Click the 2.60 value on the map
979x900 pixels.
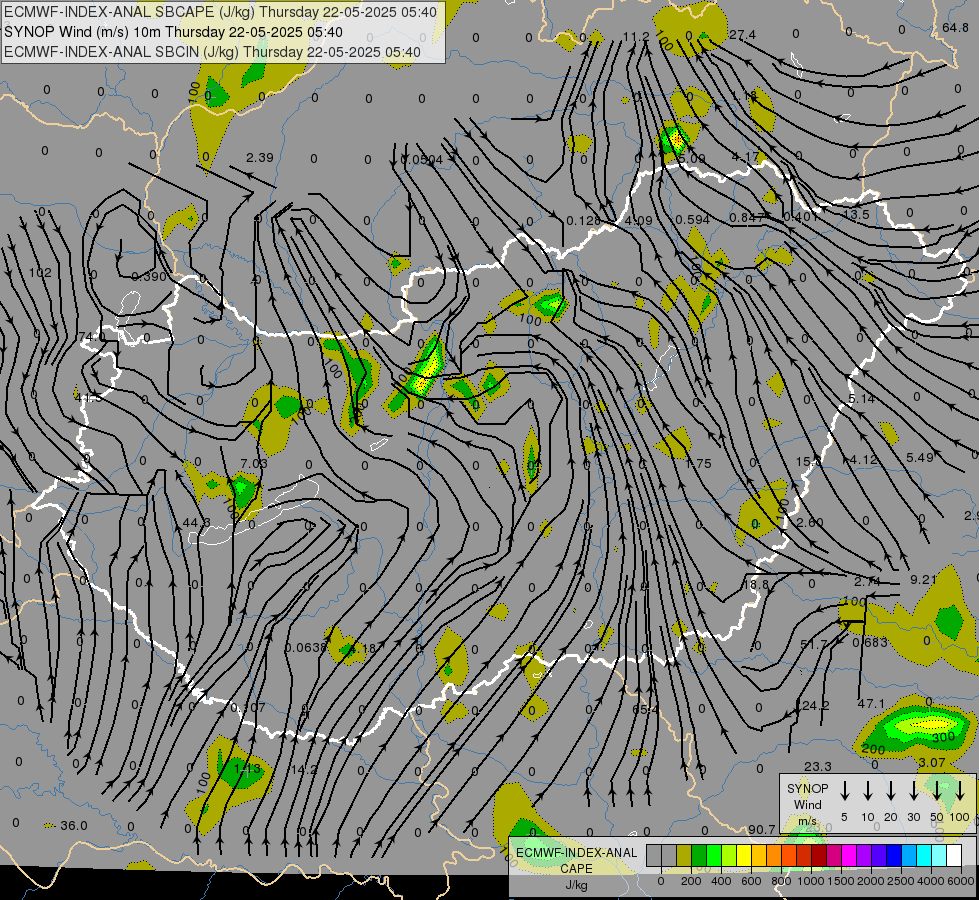[x=810, y=522]
